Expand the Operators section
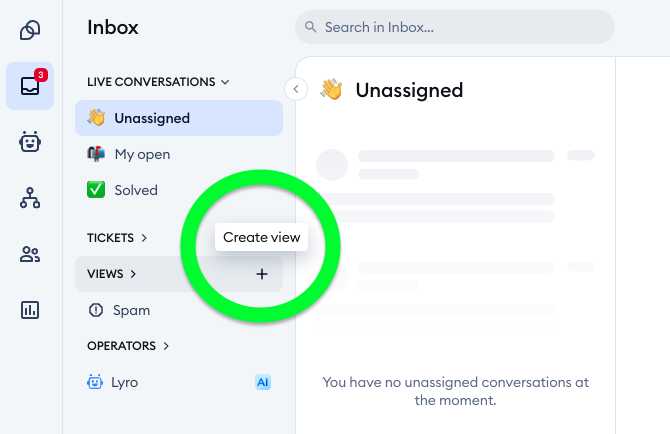This screenshot has width=670, height=434. (128, 346)
